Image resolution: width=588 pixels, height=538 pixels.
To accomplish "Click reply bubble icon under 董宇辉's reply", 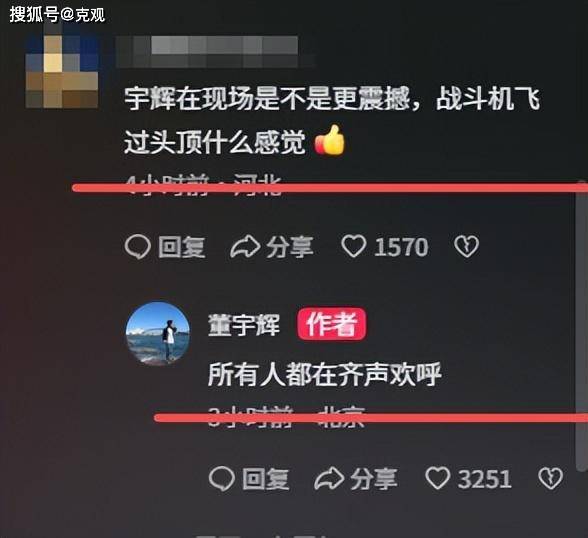I will pos(222,479).
